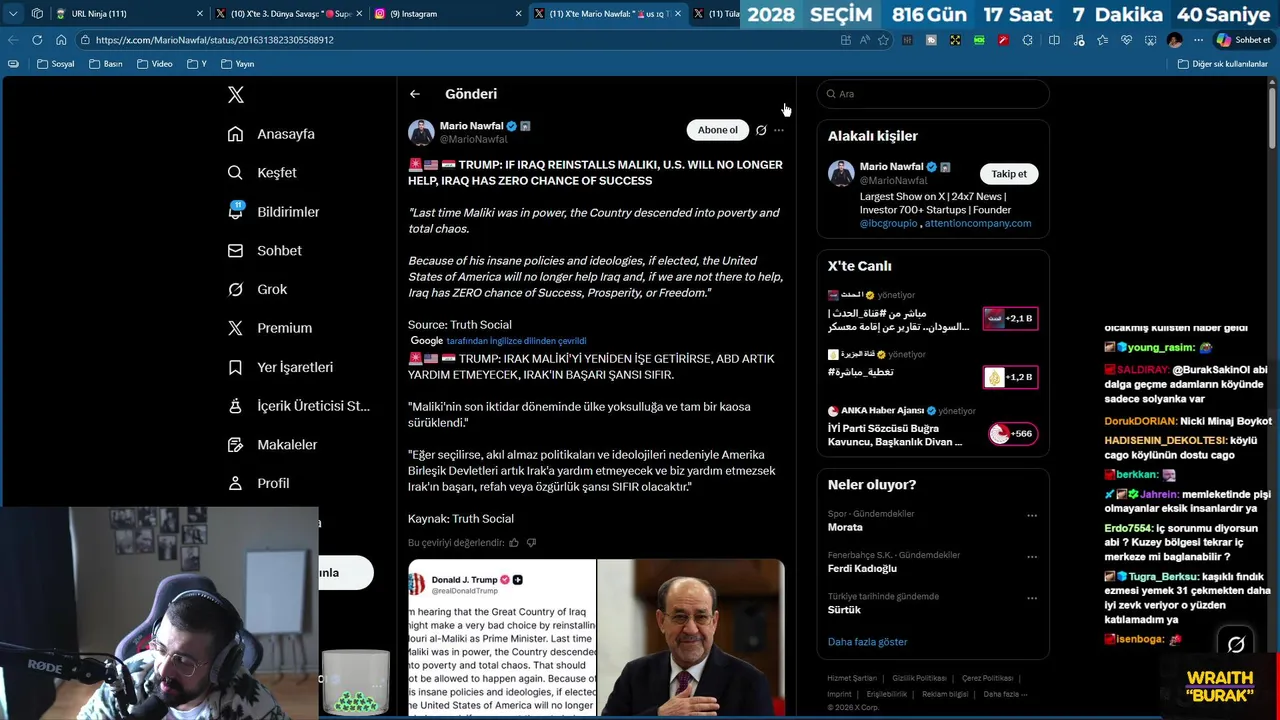Screen dimensions: 1280x720
Task: Open browser settings and more menu
Action: coord(1197,40)
